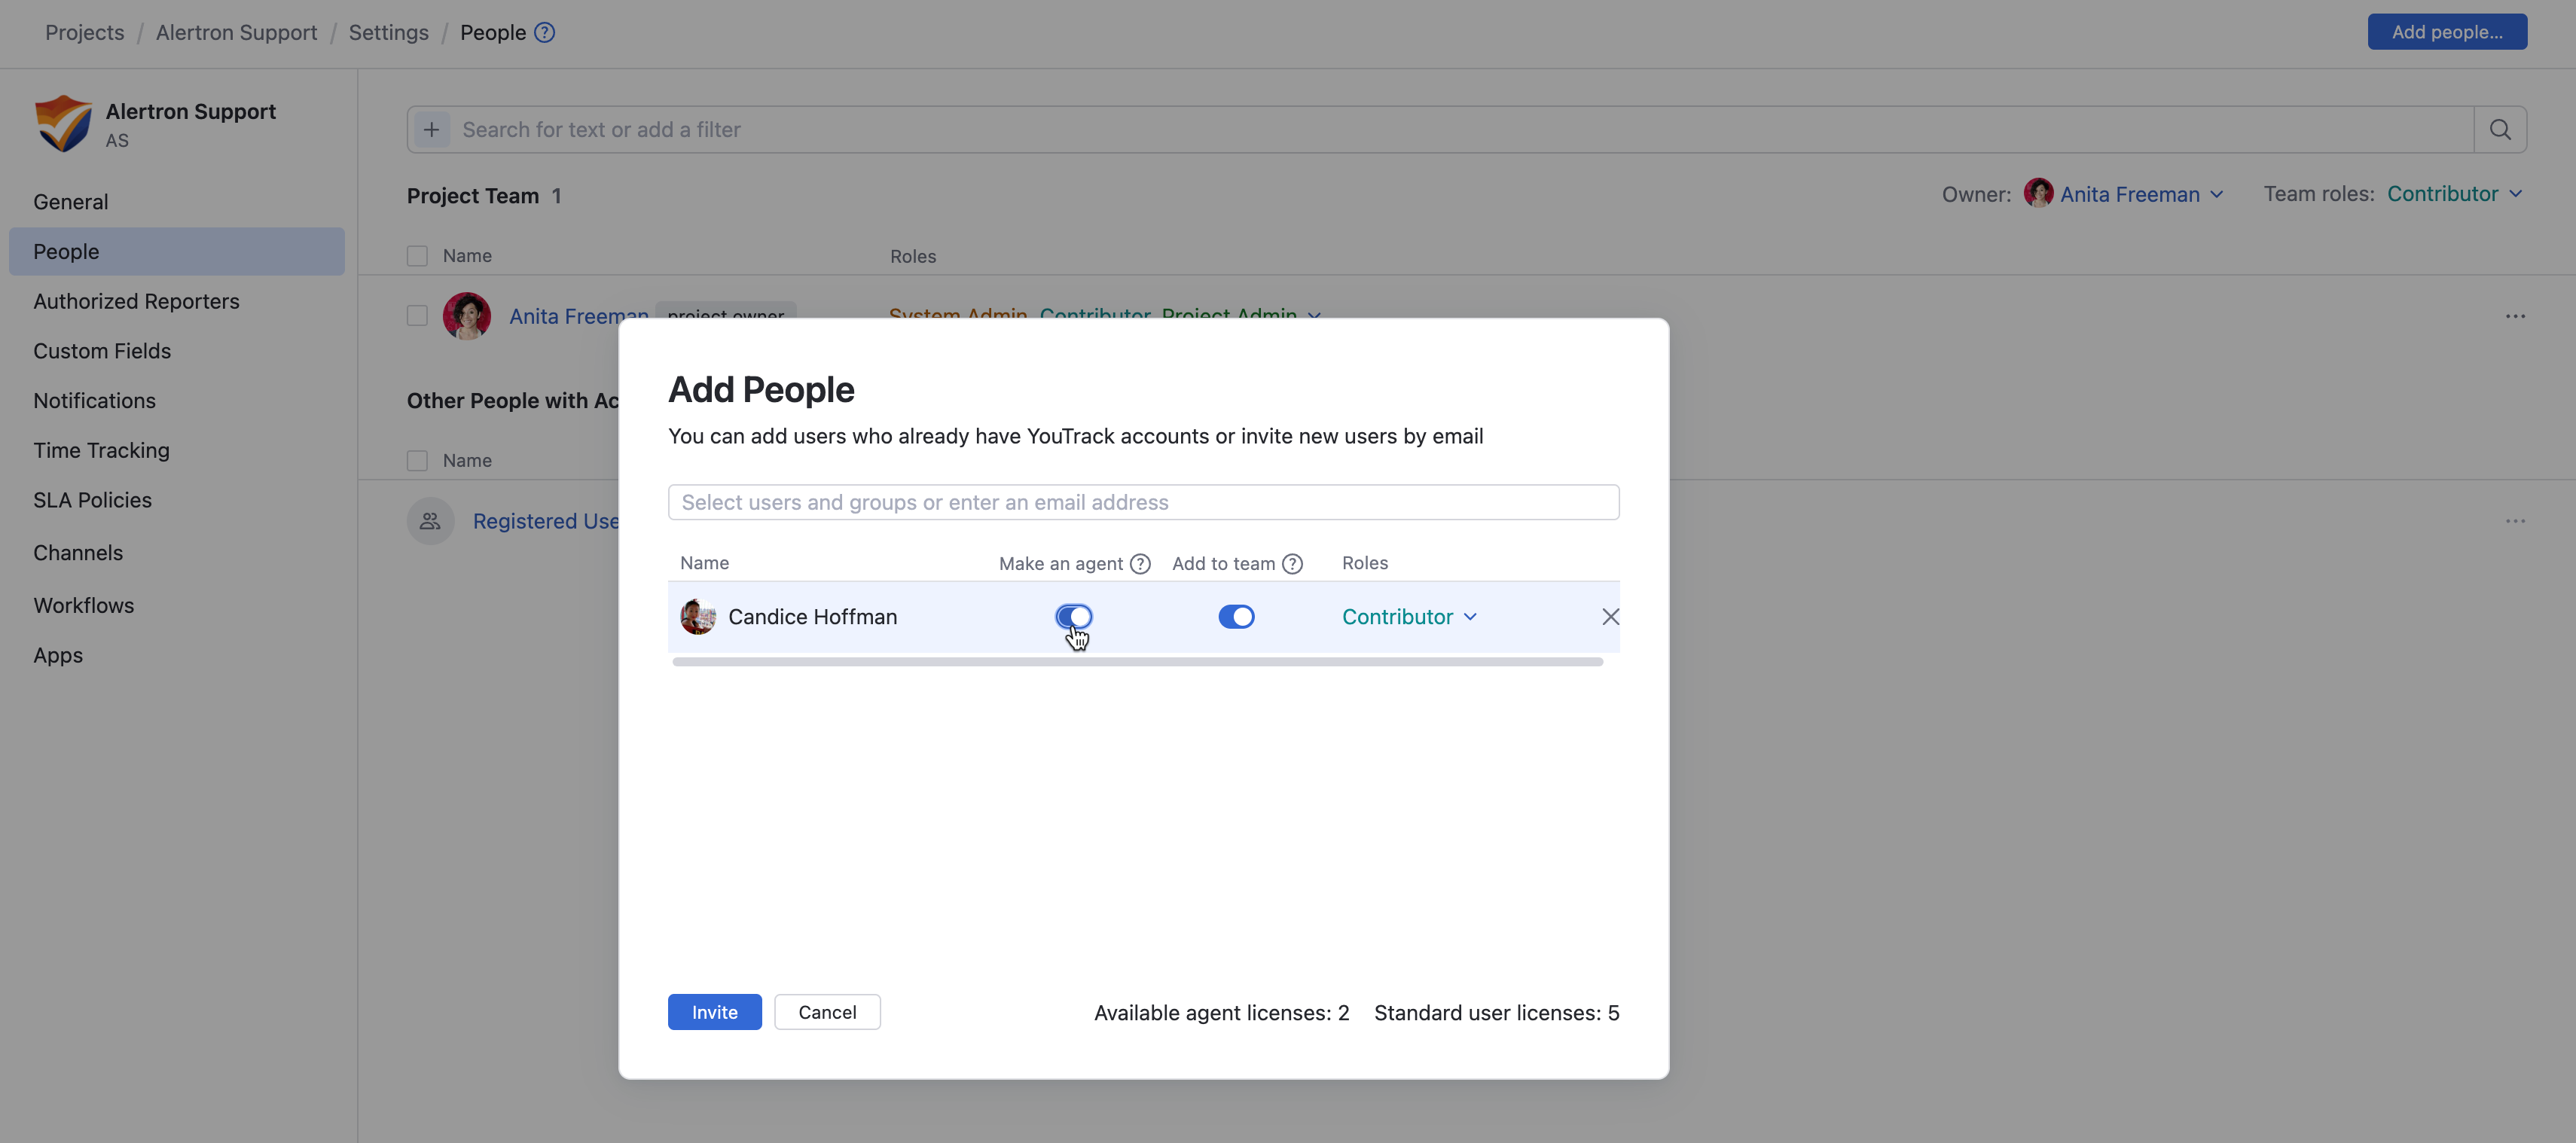Click the Cancel button
Screen dimensions: 2576x1143
[827, 1012]
